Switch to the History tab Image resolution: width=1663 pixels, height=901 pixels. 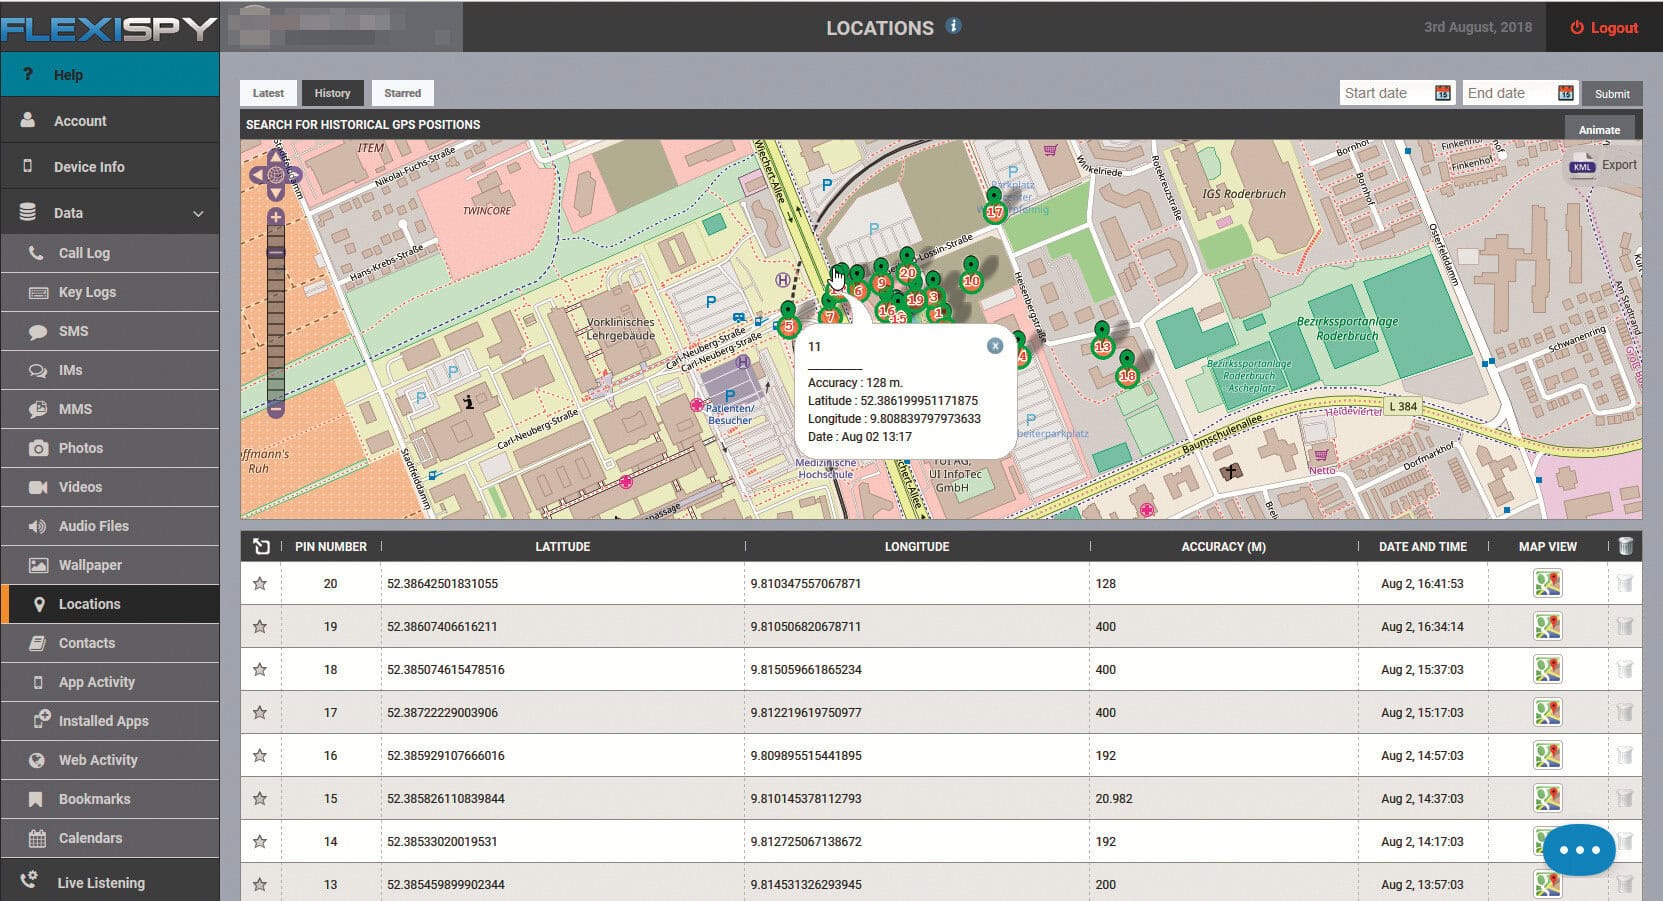coord(333,92)
